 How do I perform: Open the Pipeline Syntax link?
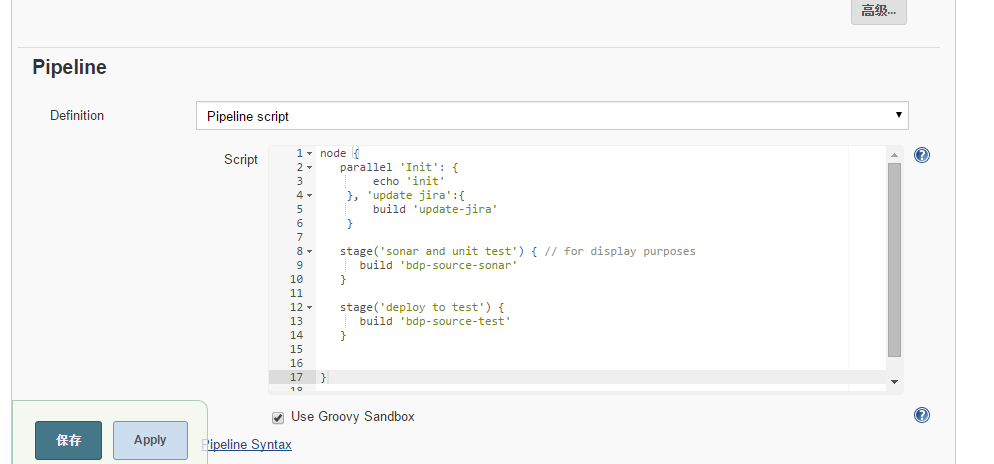(247, 444)
